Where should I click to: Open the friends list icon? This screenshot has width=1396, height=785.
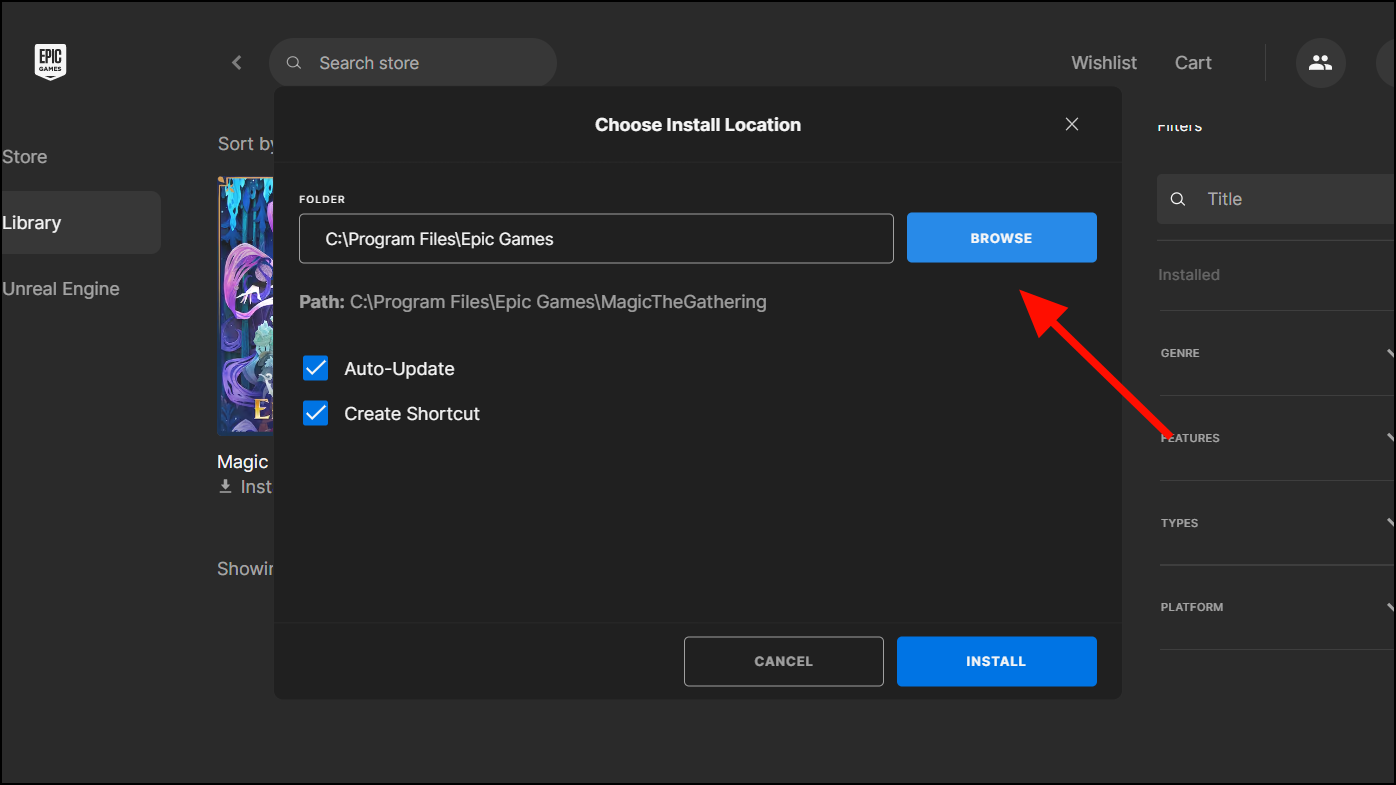1320,63
